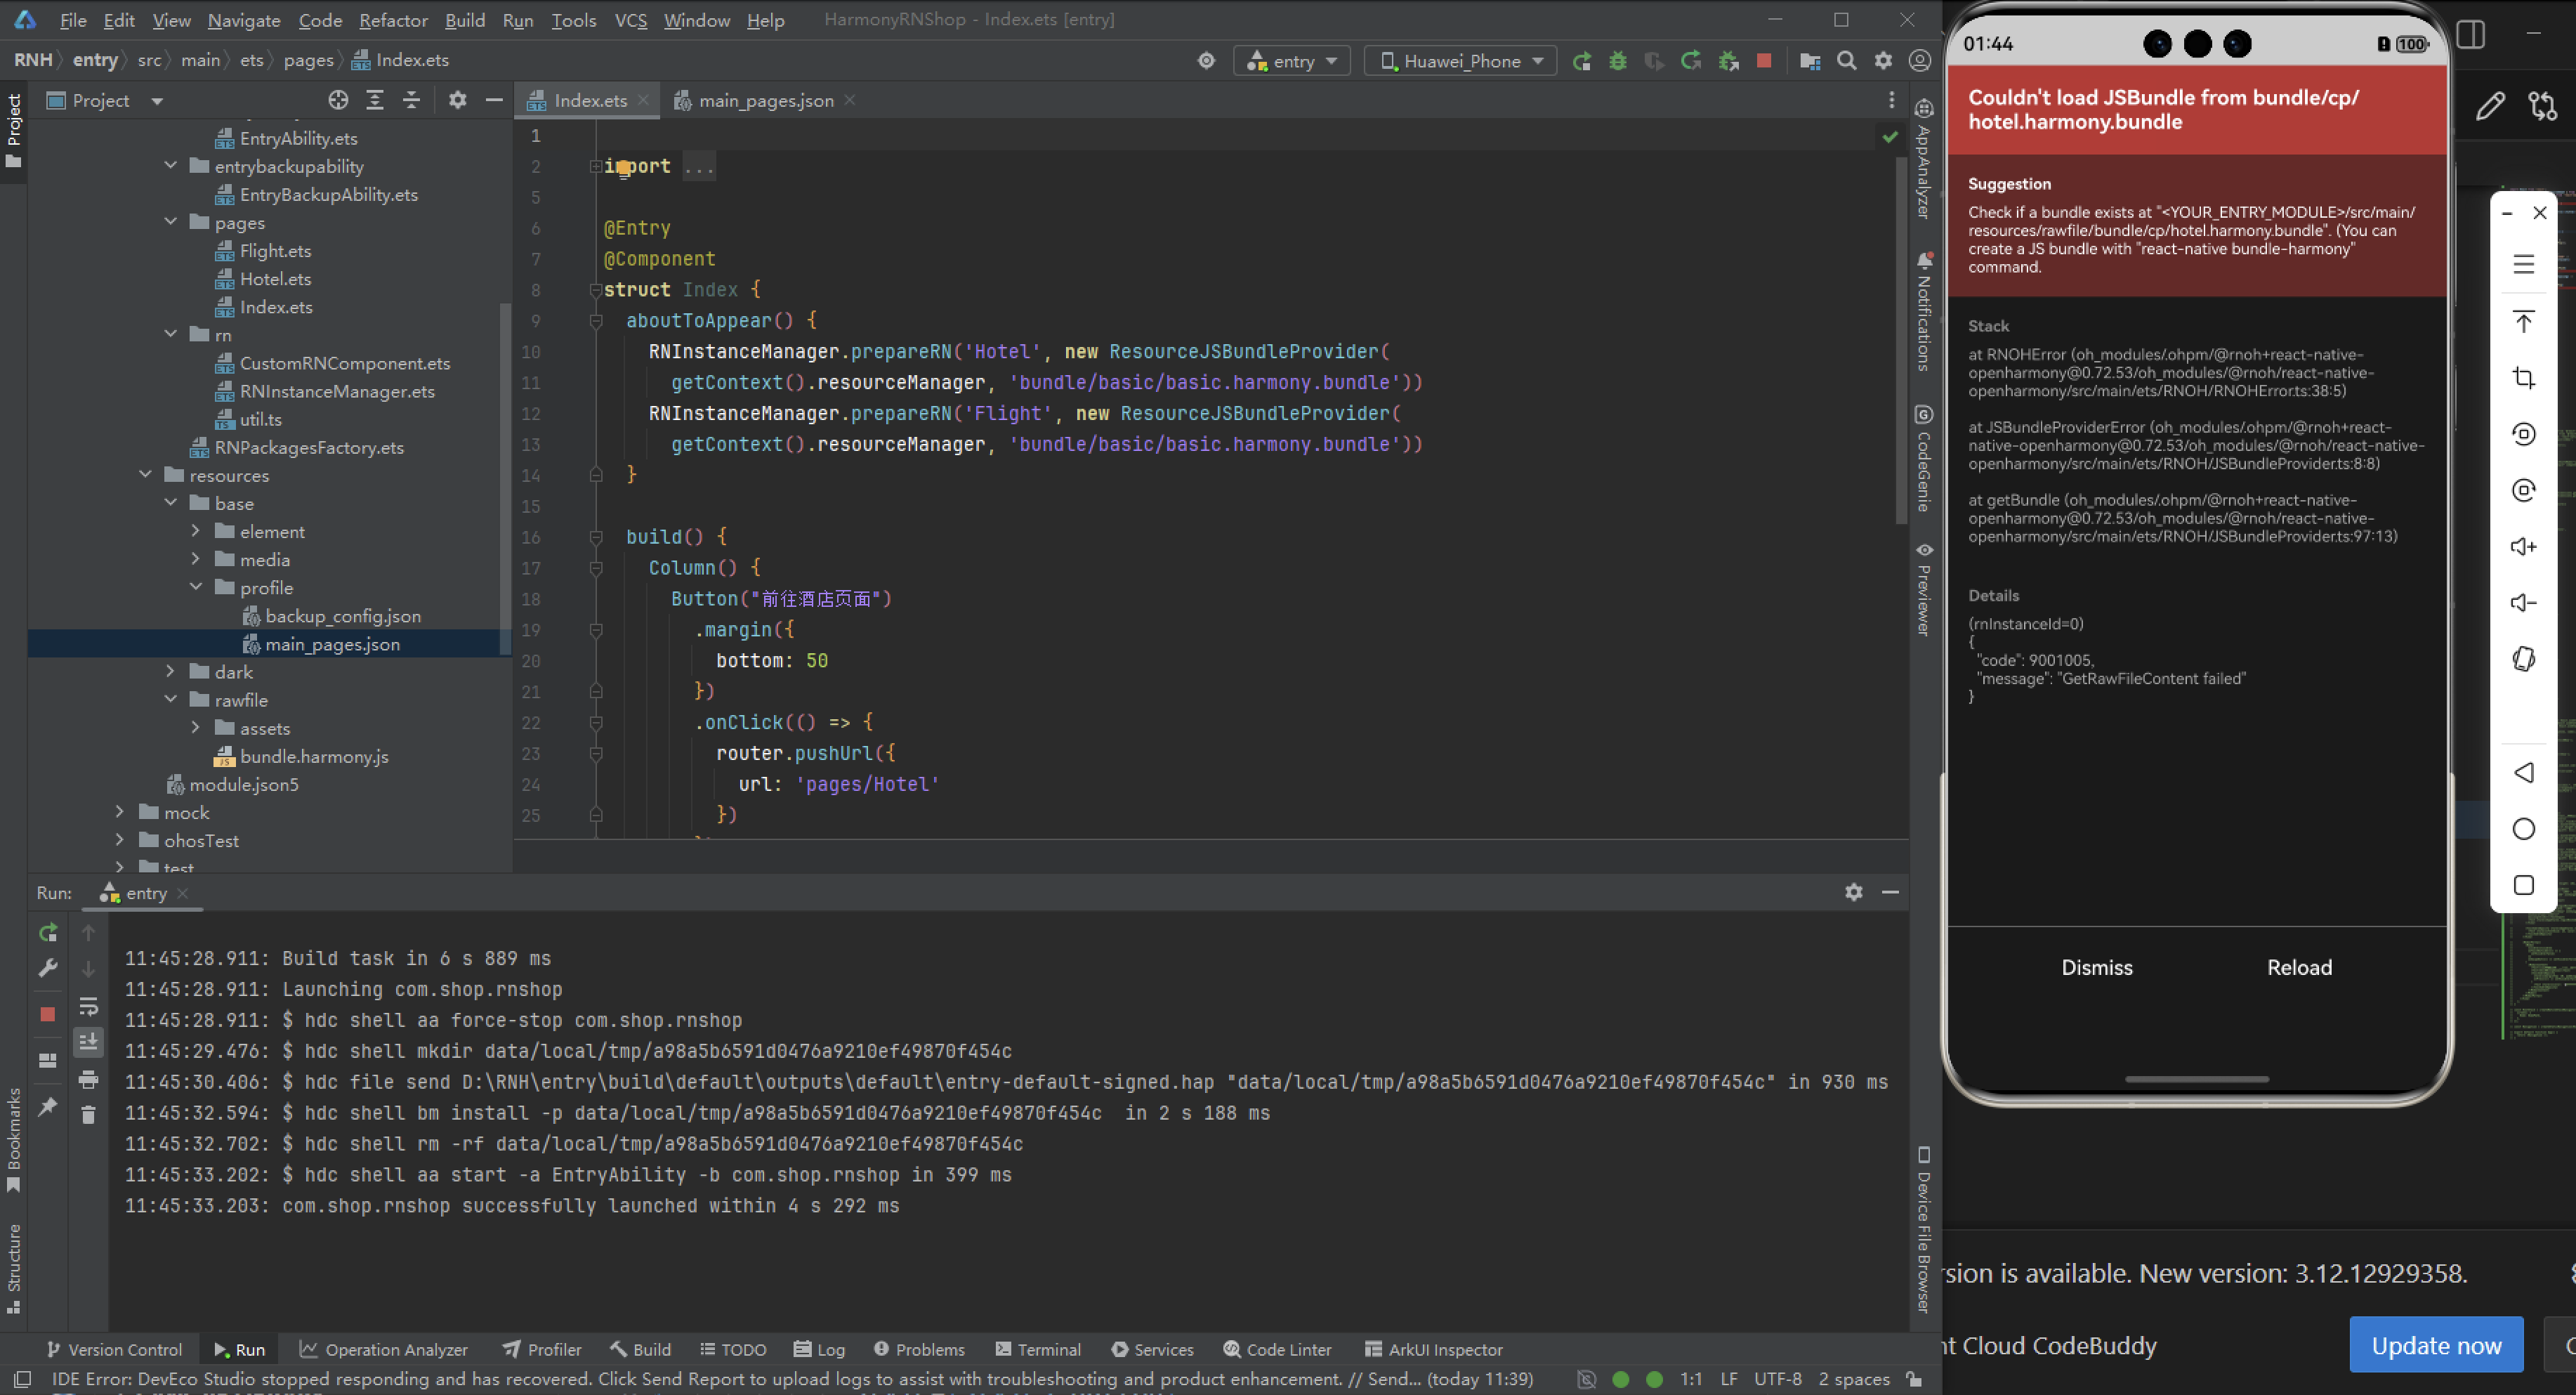The height and width of the screenshot is (1395, 2576).
Task: Expand the dark resources folder
Action: pos(171,672)
